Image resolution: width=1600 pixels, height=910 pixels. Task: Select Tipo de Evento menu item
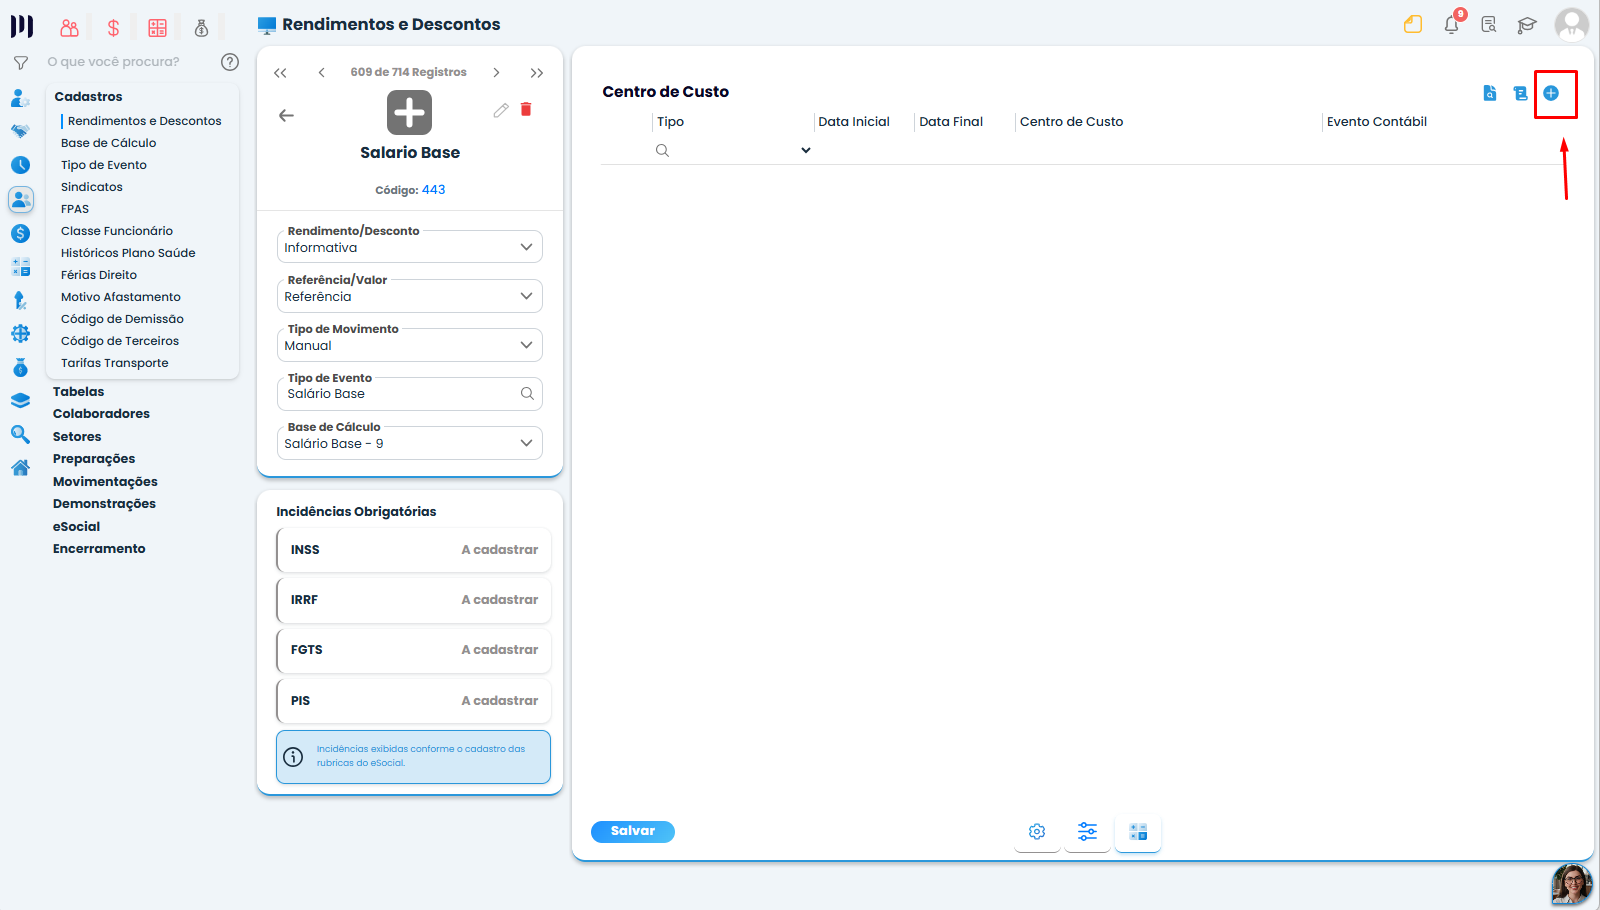[x=104, y=165]
